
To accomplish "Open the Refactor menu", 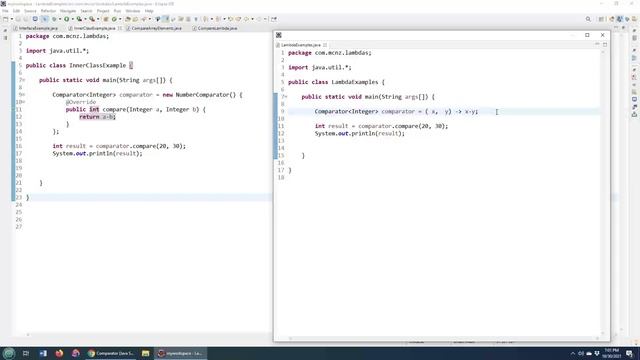I will pos(48,11).
